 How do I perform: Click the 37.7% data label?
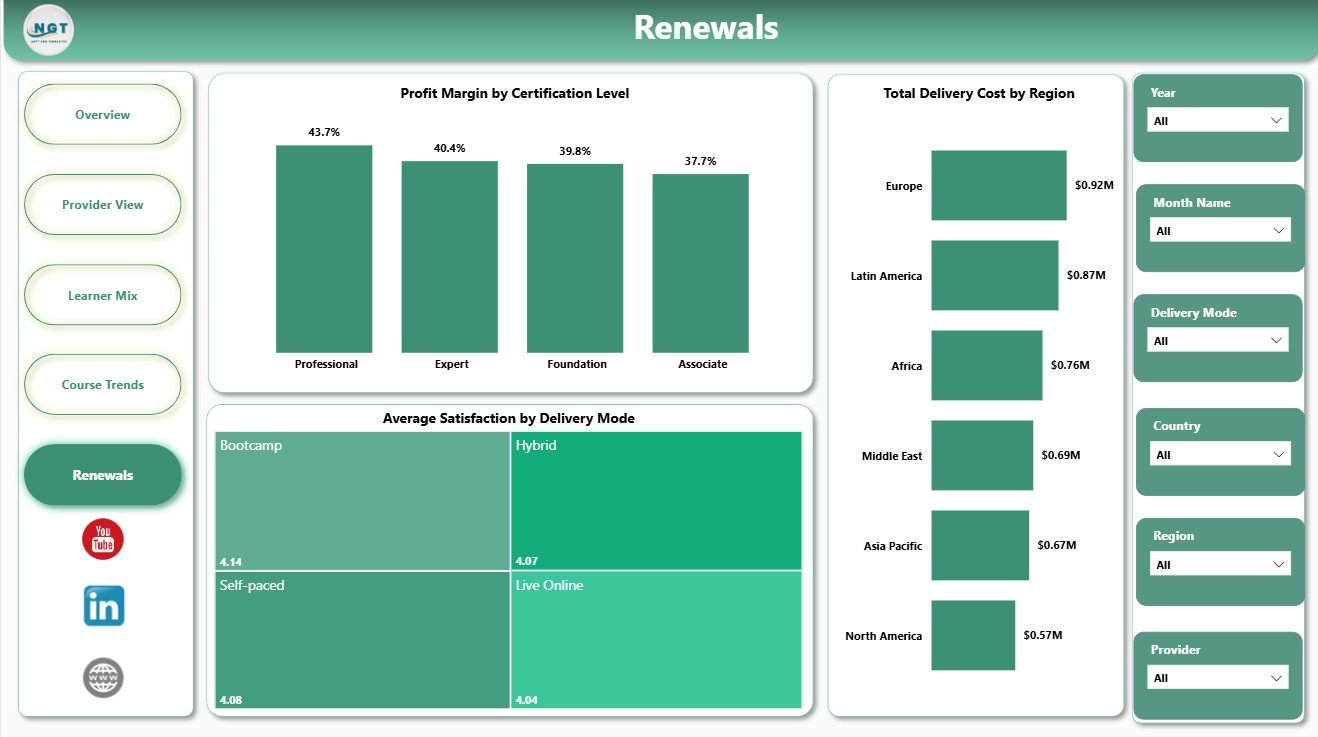700,161
